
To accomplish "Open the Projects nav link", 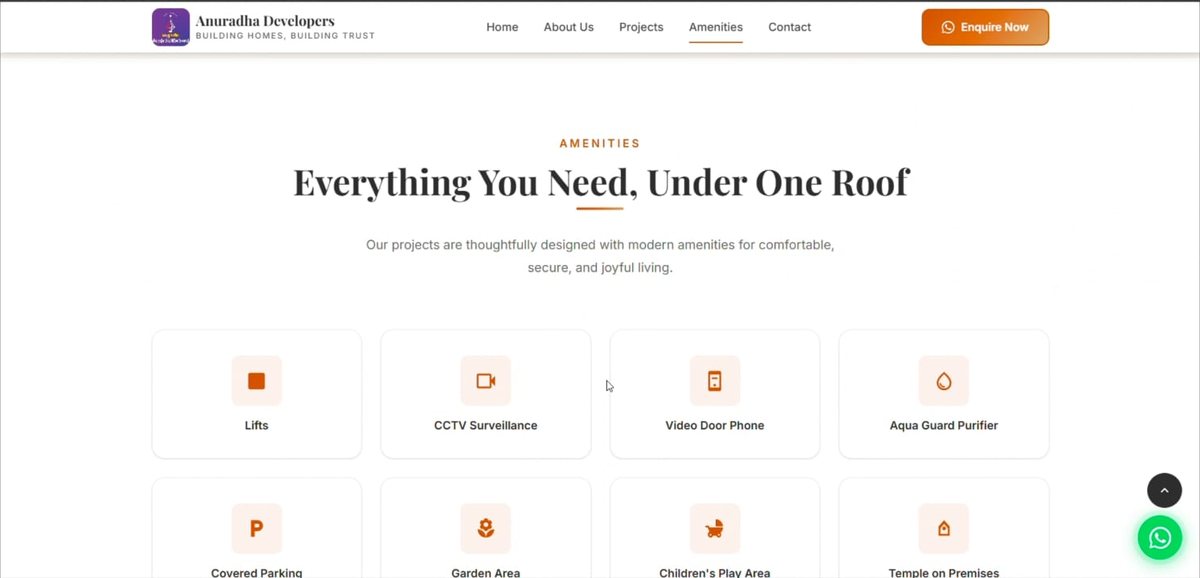I will point(641,27).
